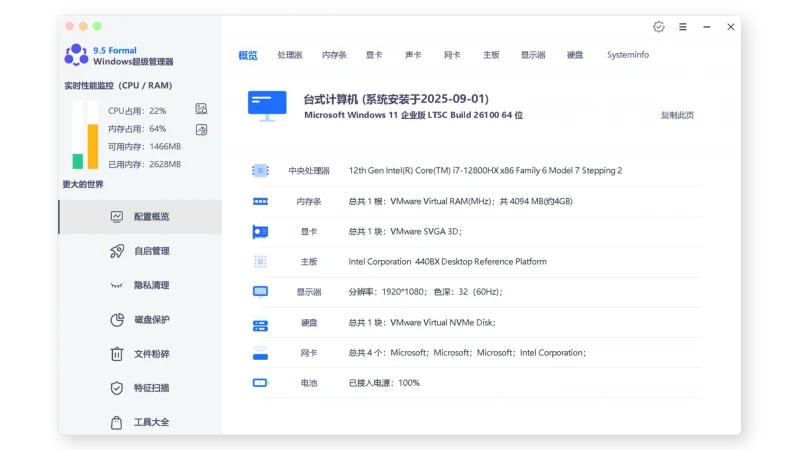Open 自启管理 in the sidebar
Viewport: 800px width, 450px height.
[x=140, y=251]
